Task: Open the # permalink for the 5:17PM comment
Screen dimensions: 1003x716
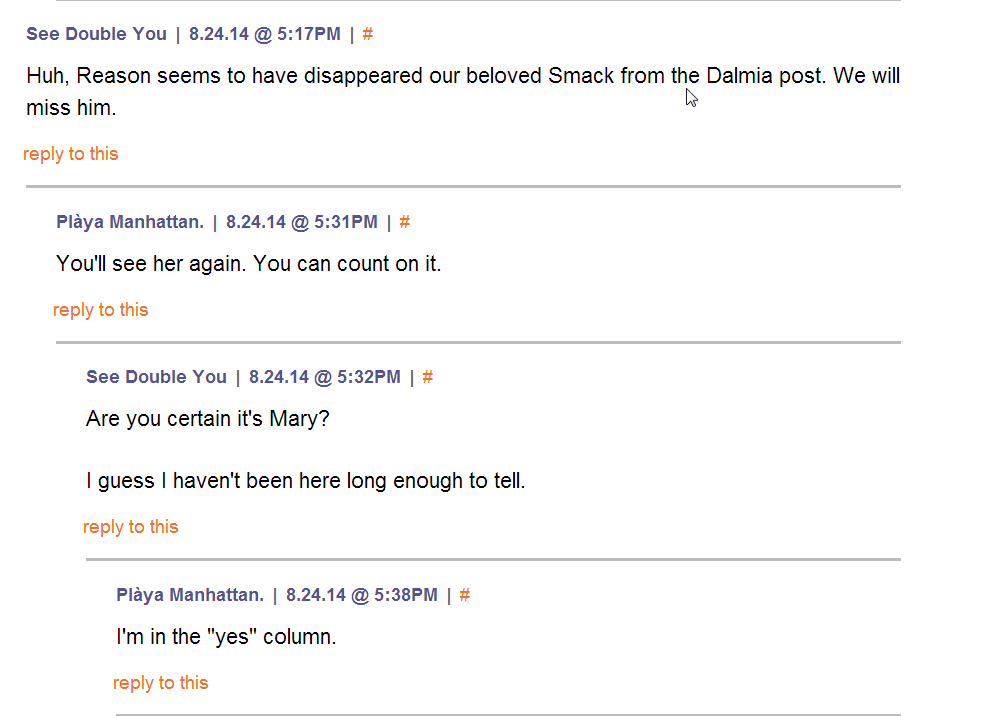Action: tap(368, 34)
